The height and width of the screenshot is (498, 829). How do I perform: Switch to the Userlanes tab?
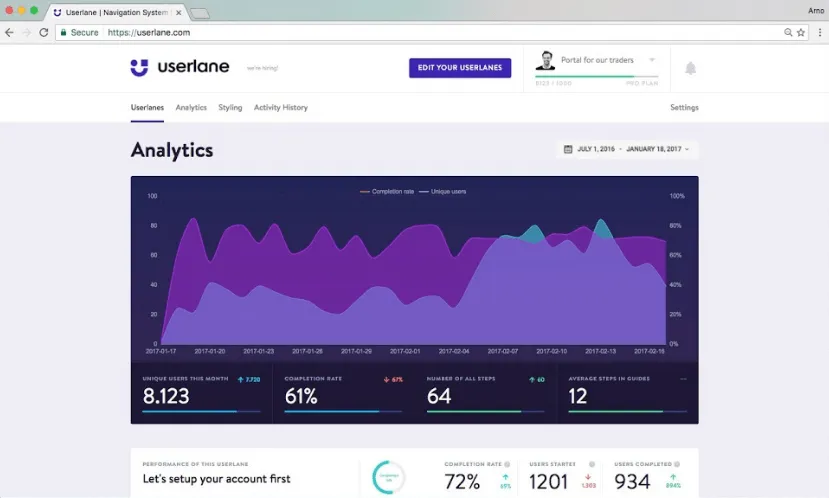click(147, 107)
